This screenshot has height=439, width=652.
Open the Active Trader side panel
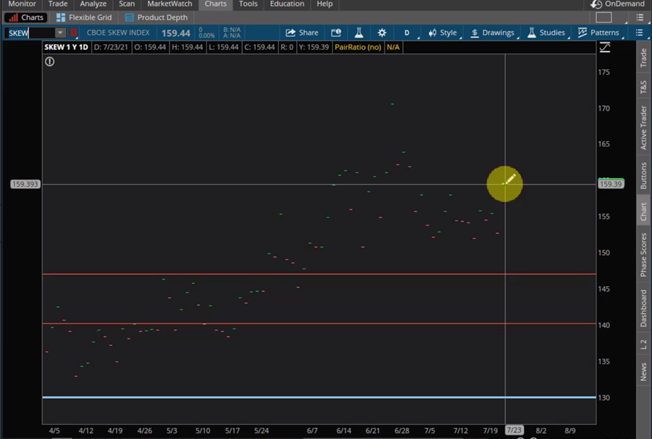click(x=643, y=127)
